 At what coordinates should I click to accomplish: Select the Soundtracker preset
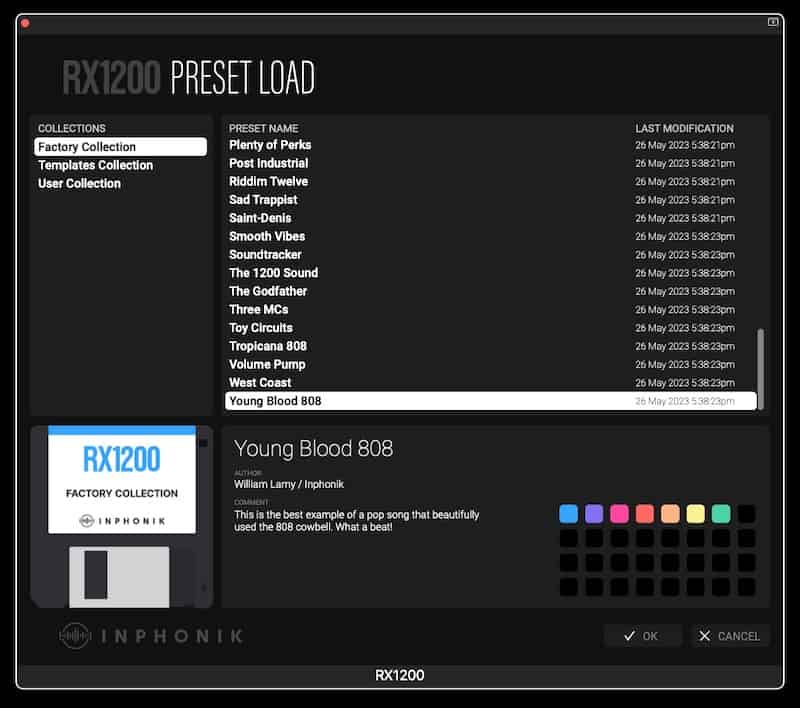(x=491, y=255)
